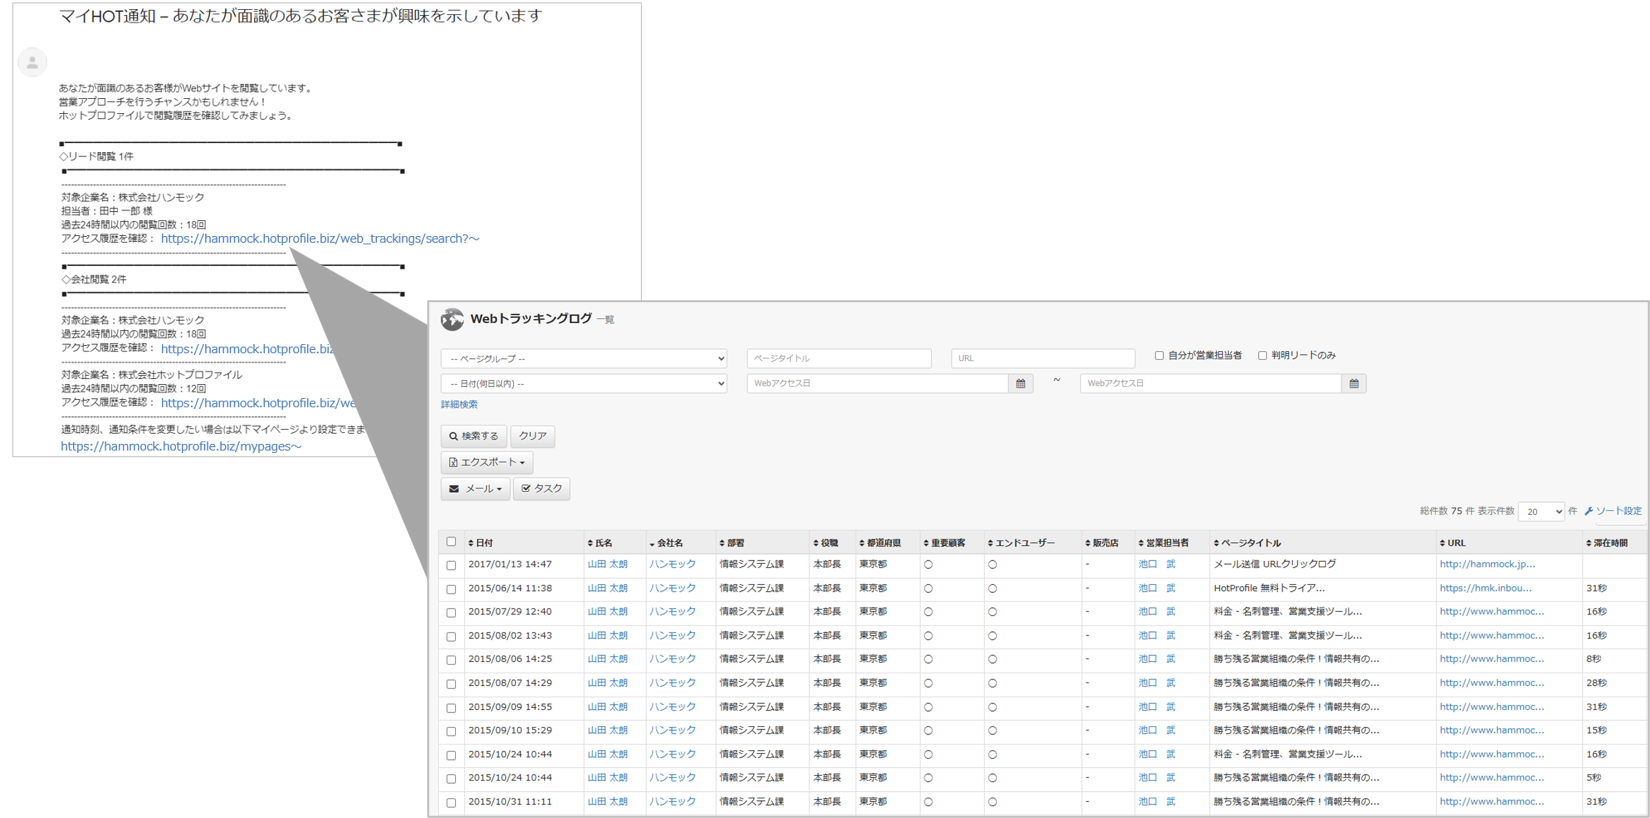
Task: Toggle 自分が営業担当者 checkbox
Action: pyautogui.click(x=1159, y=355)
